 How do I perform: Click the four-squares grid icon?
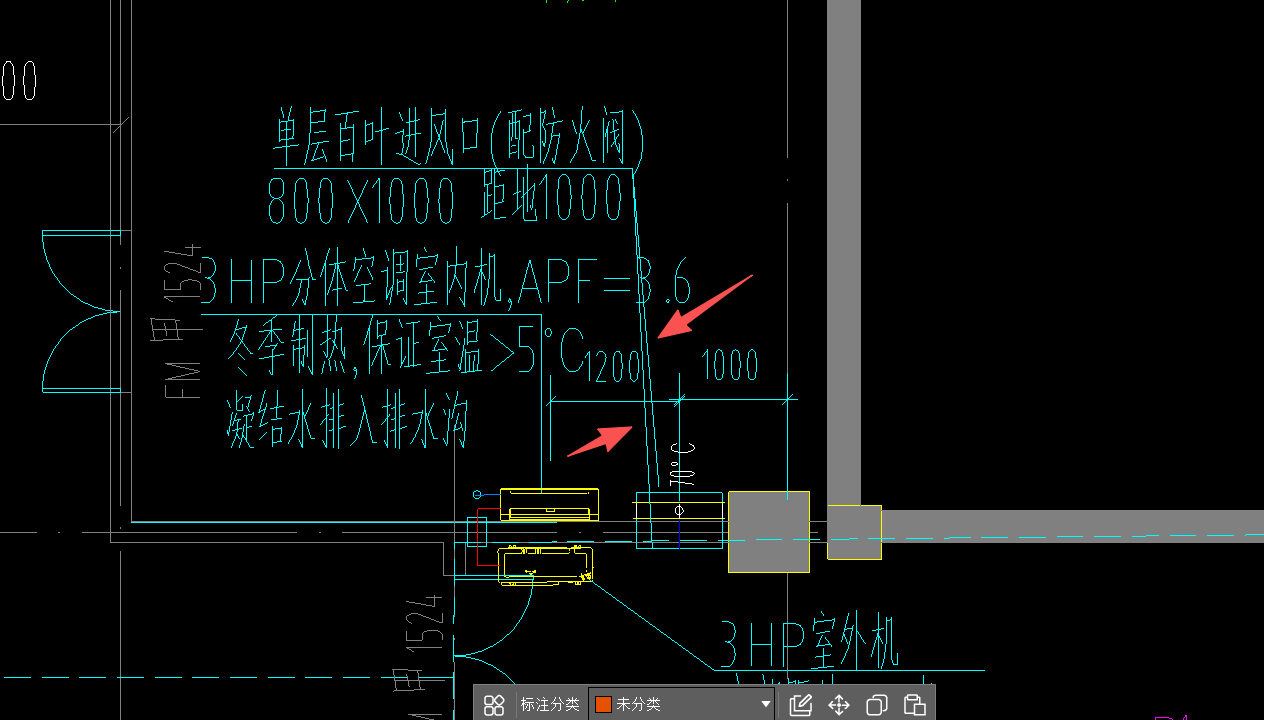495,705
